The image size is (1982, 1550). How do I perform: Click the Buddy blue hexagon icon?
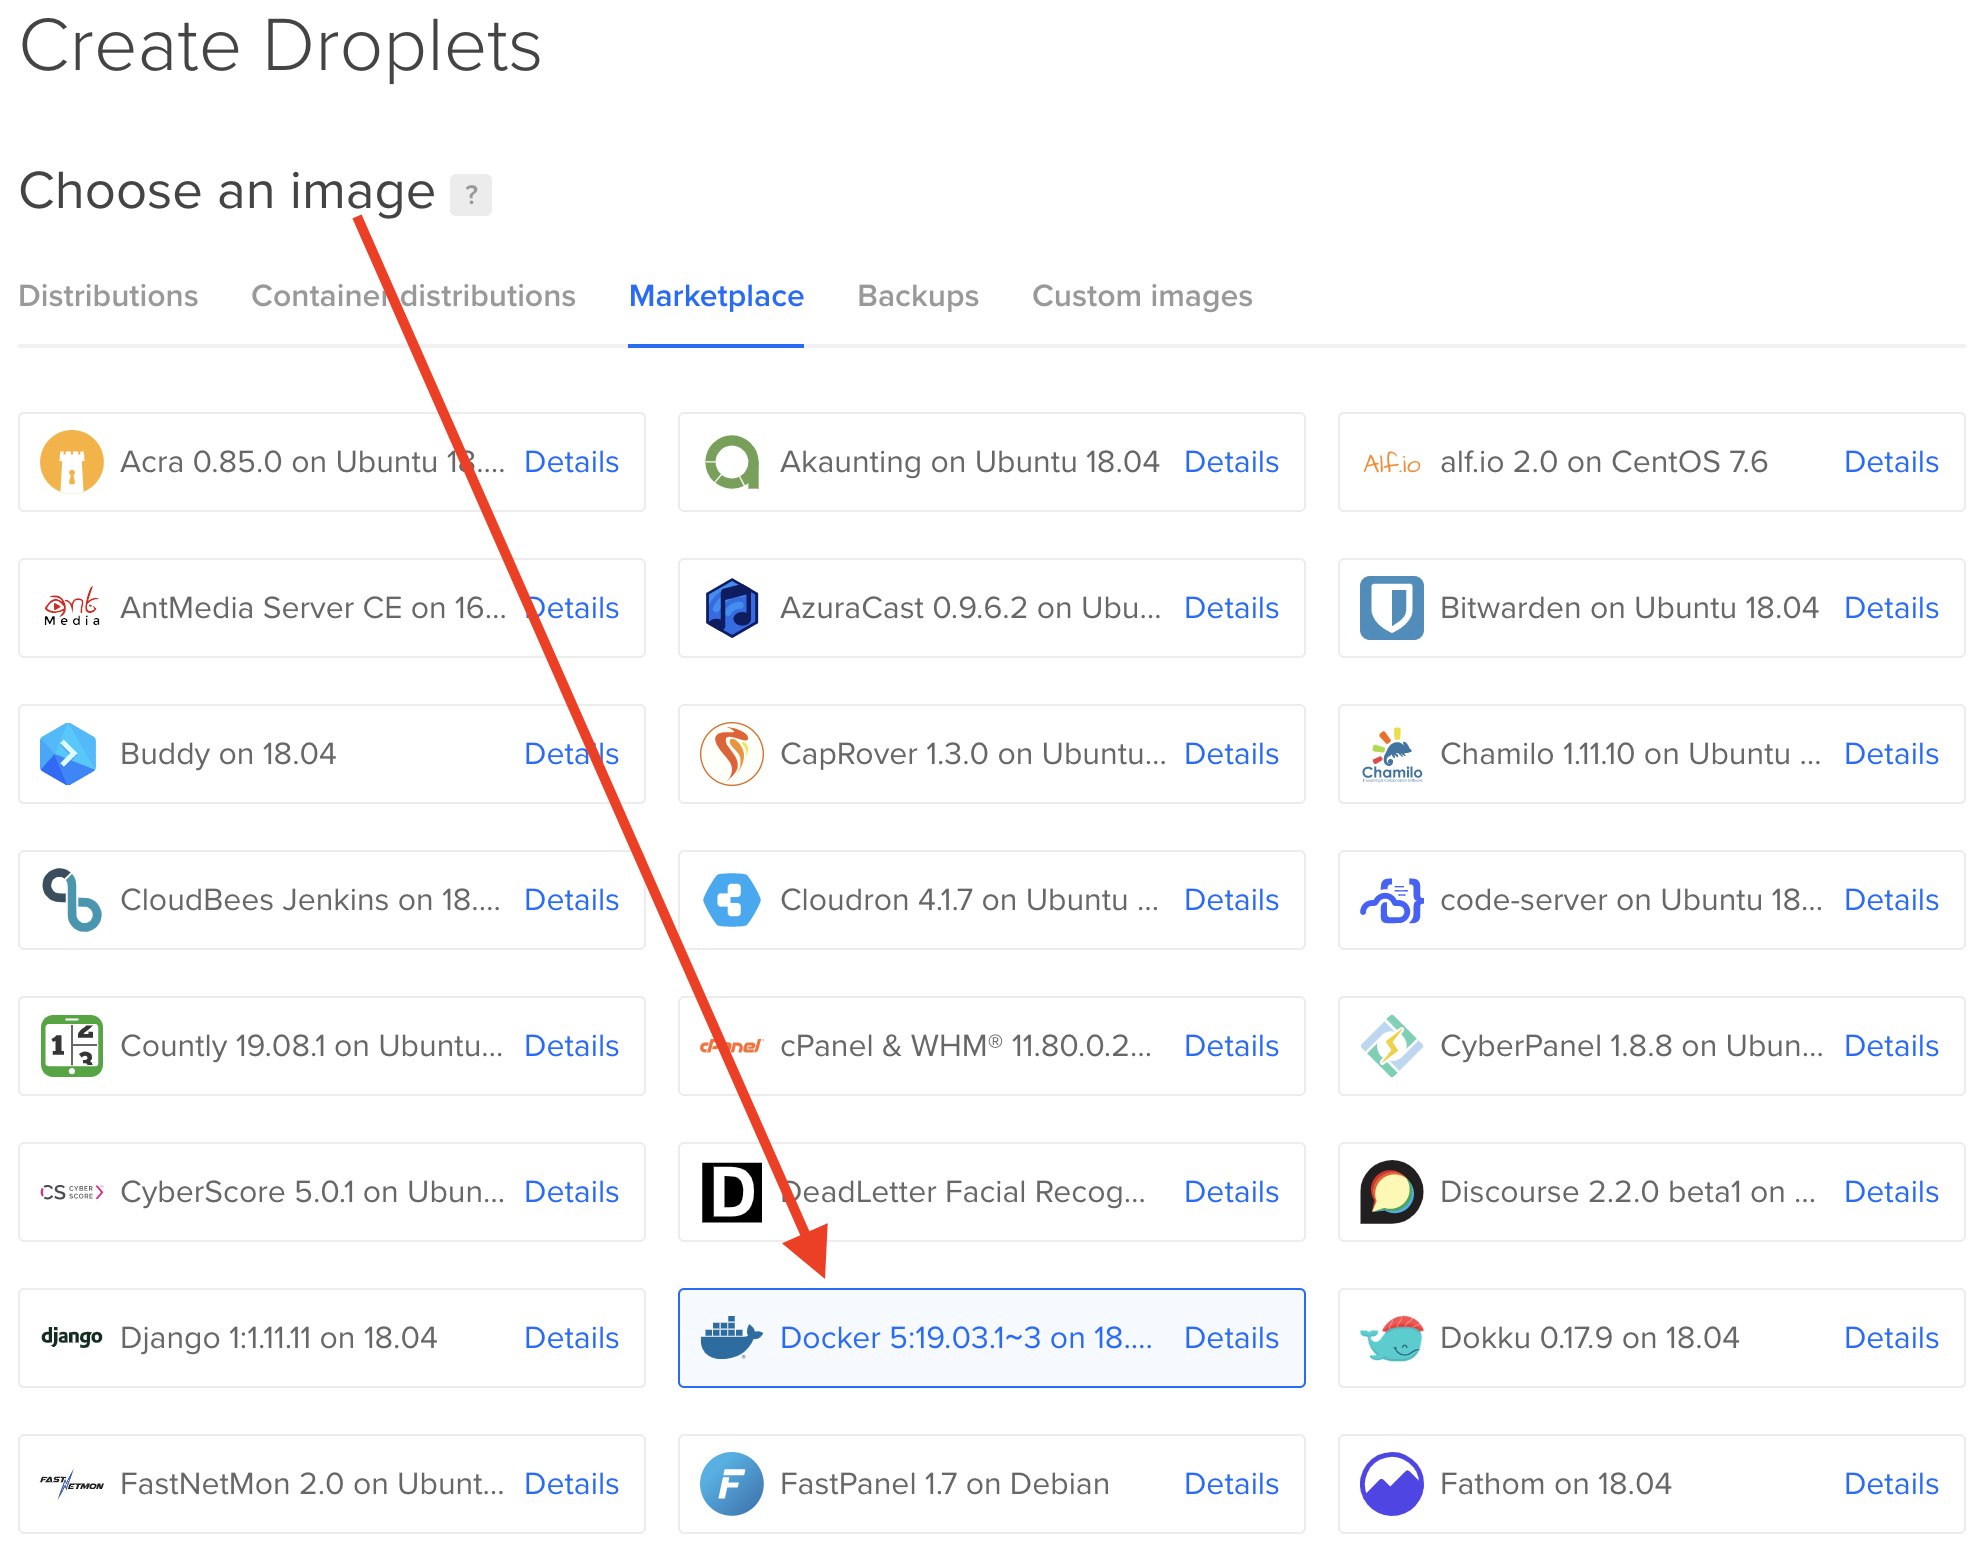tap(68, 754)
